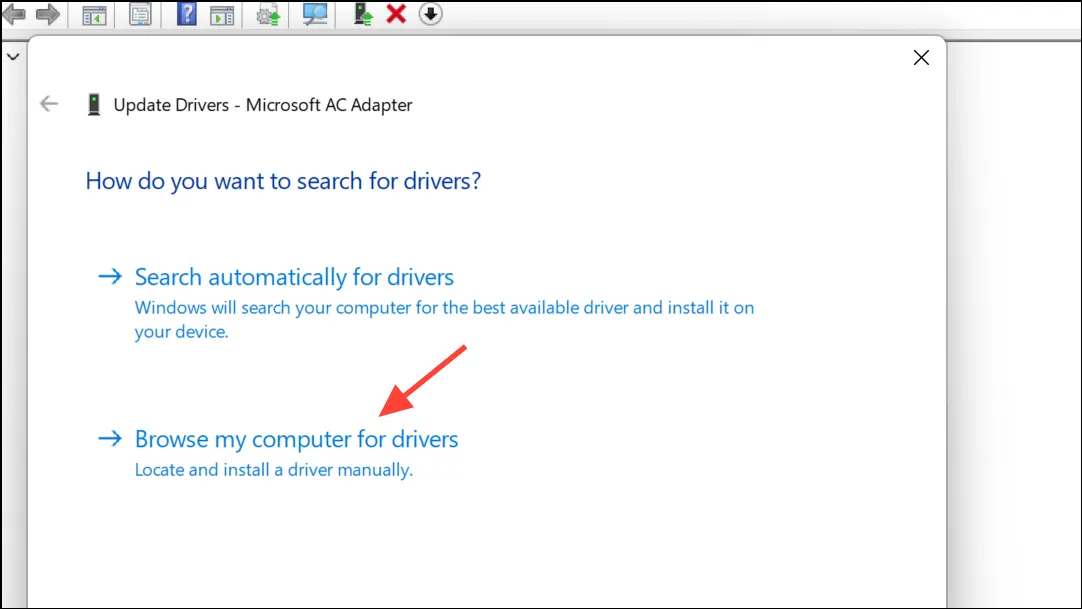Click the arrow beside Search automatically
Image resolution: width=1082 pixels, height=609 pixels.
(110, 277)
